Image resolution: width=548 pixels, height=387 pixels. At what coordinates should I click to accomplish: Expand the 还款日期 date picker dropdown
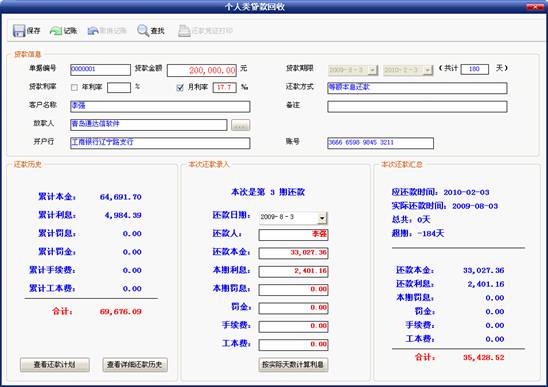tap(322, 217)
